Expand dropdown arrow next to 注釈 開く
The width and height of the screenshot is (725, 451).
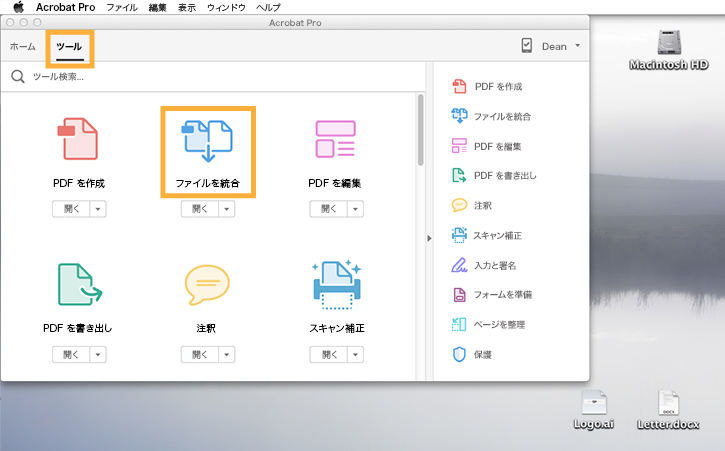[227, 355]
